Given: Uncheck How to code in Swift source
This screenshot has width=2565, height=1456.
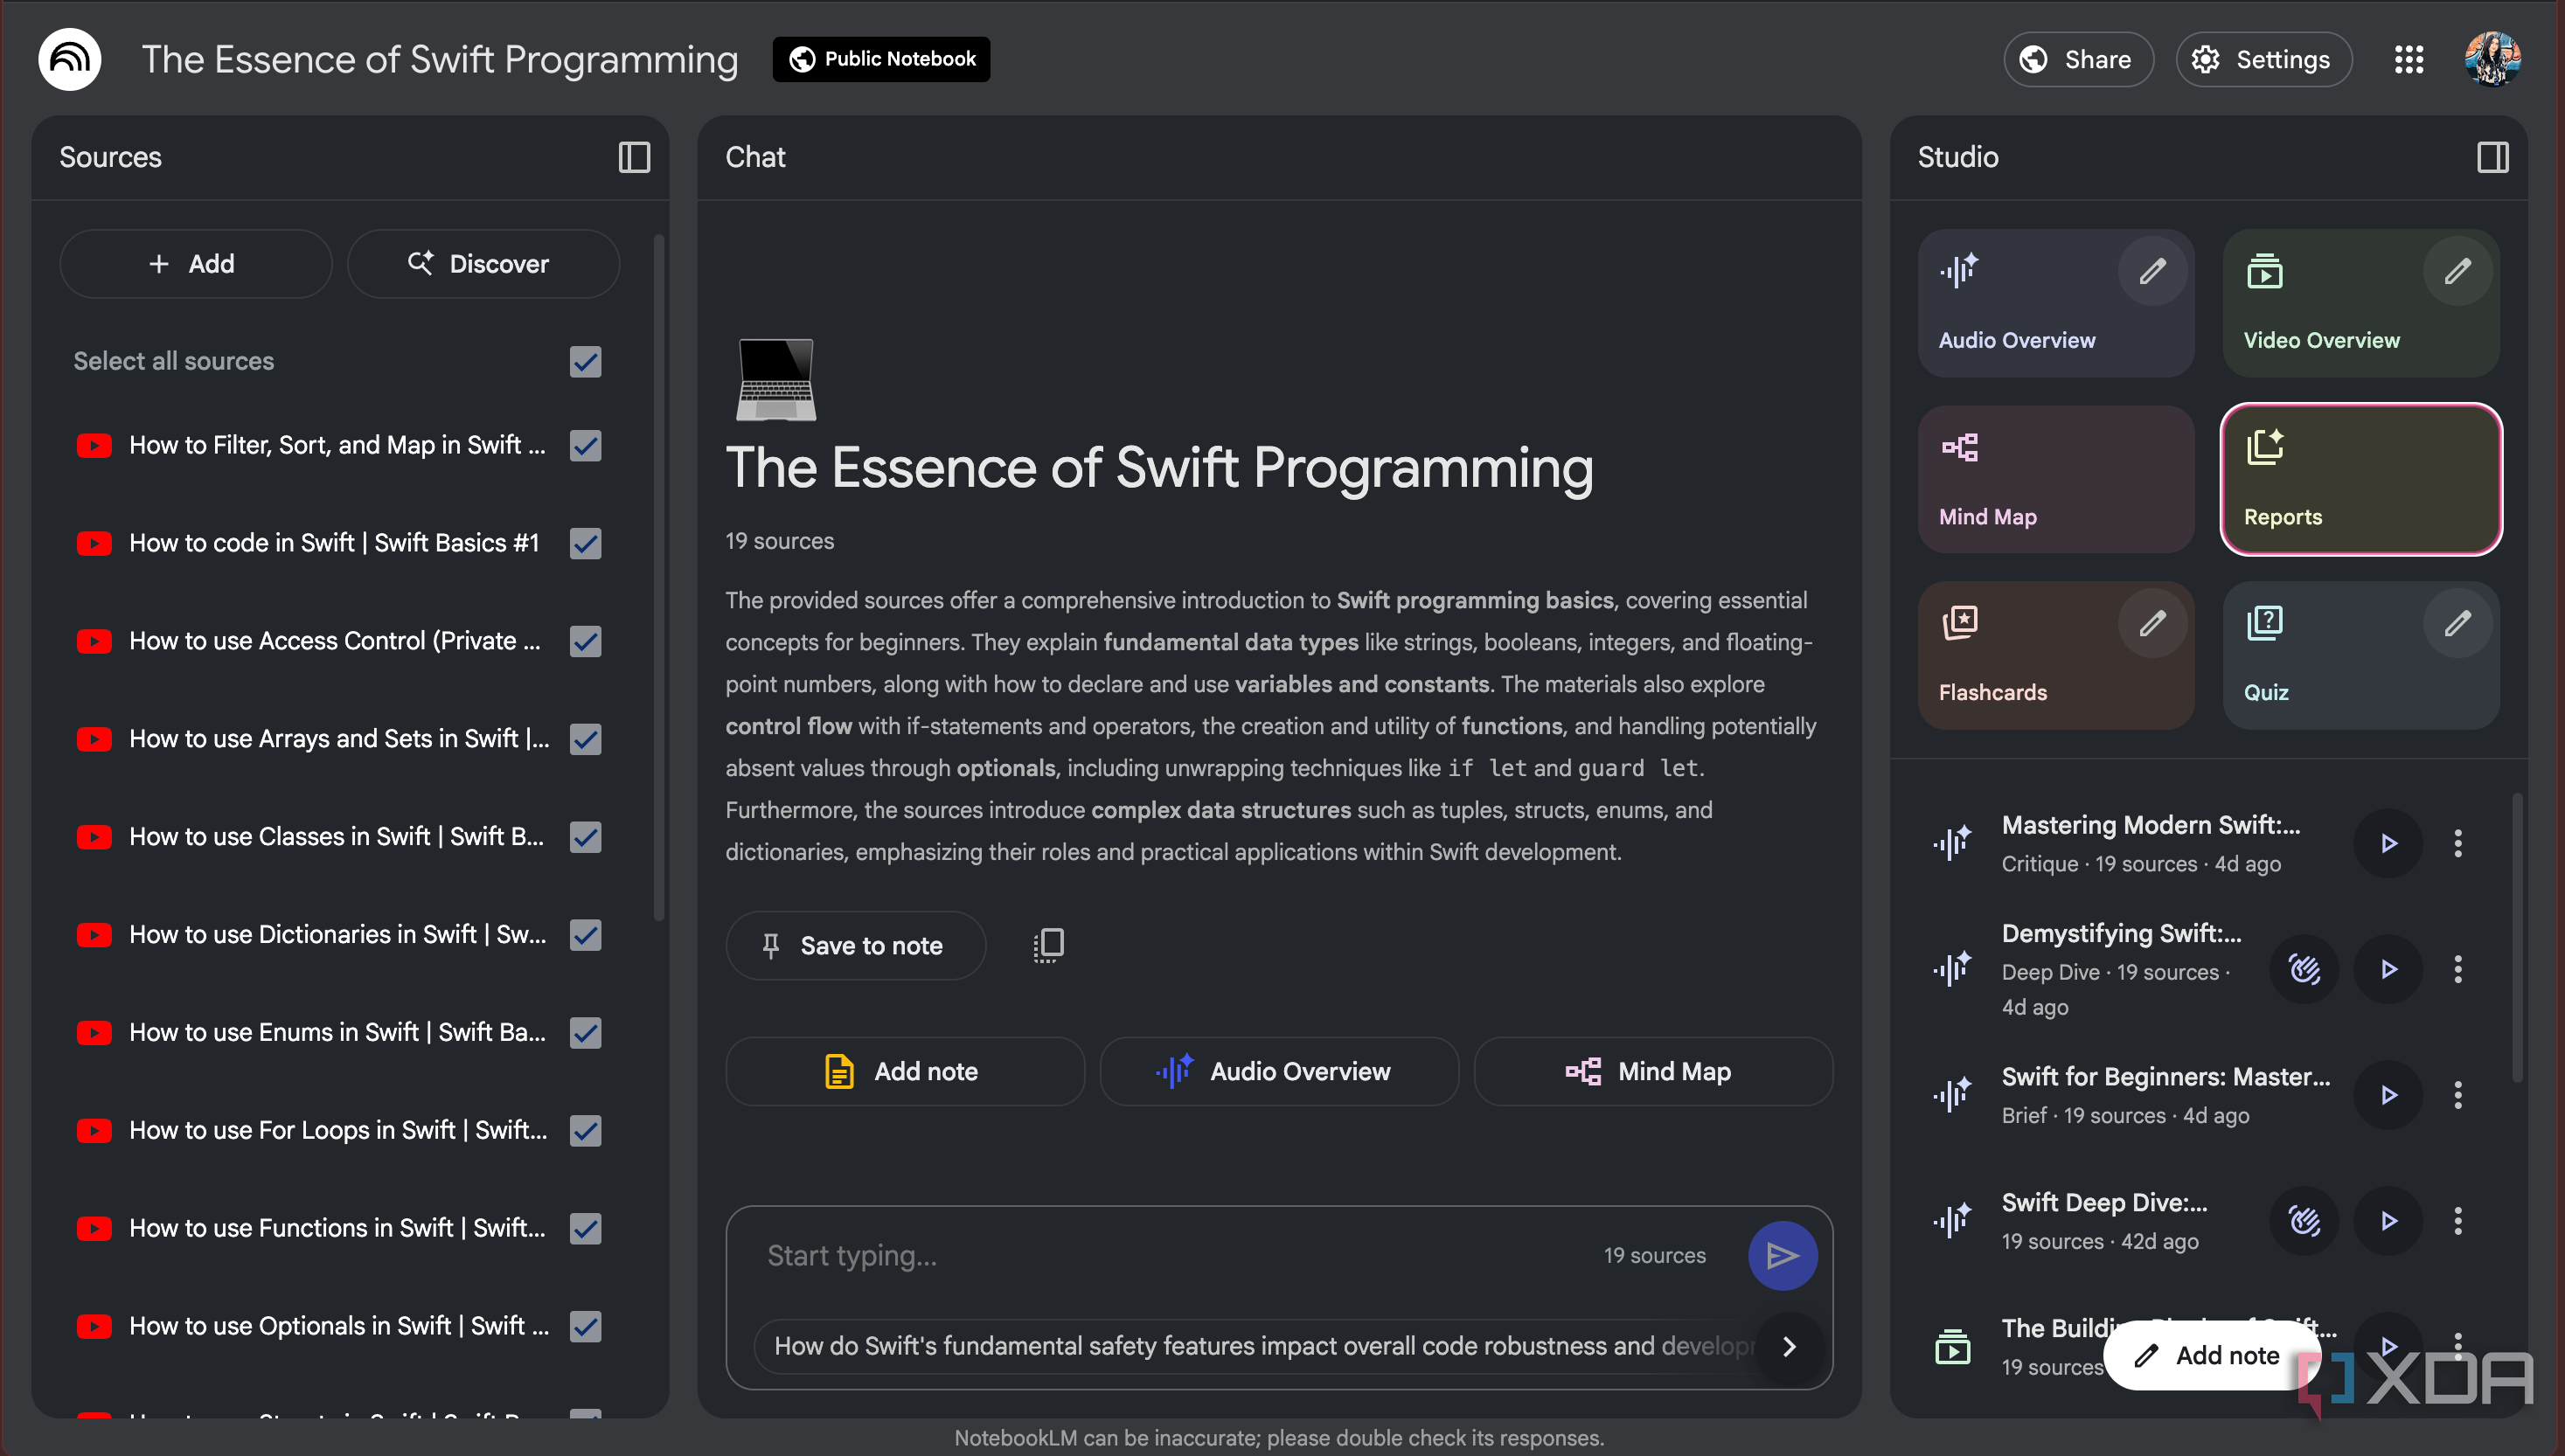Looking at the screenshot, I should (x=585, y=543).
